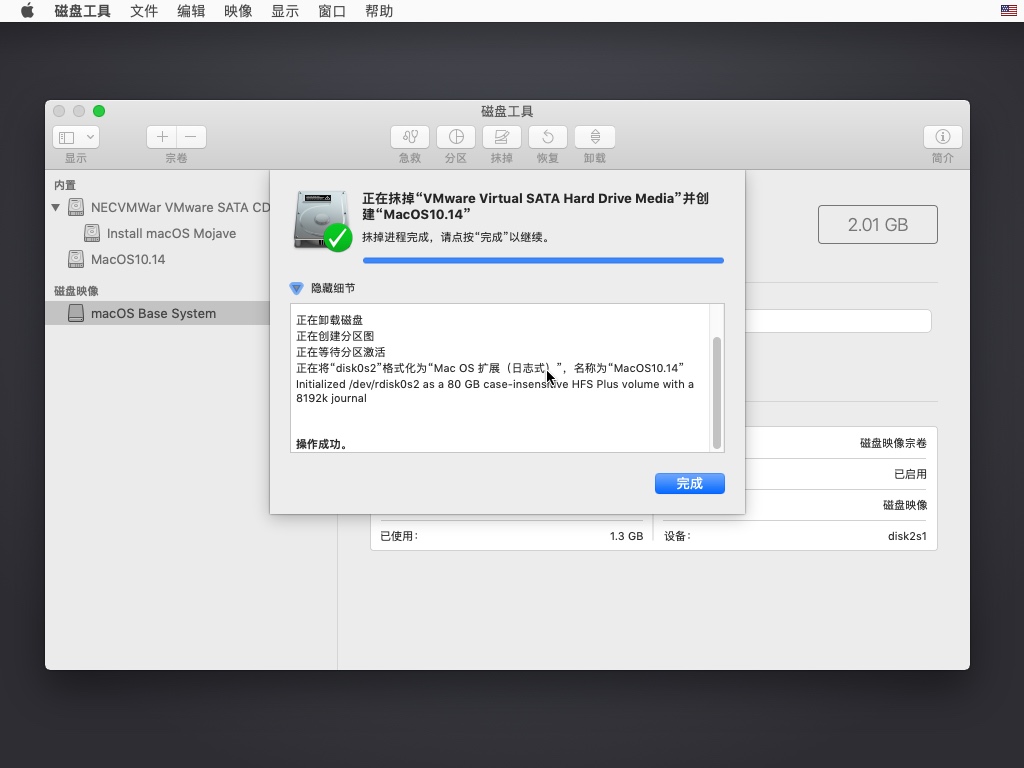Click the NECVMWar drive icon in sidebar

[x=76, y=207]
